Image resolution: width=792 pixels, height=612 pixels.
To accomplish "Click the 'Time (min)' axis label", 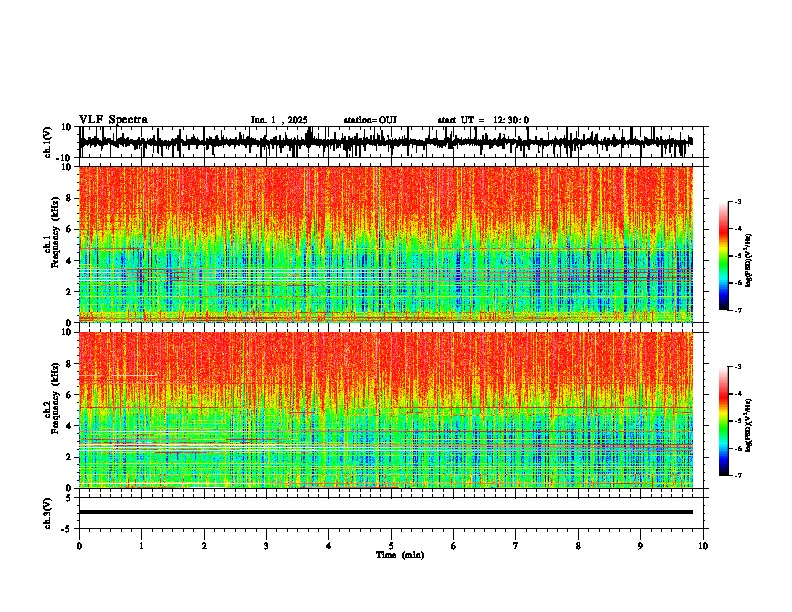I will 400,555.
